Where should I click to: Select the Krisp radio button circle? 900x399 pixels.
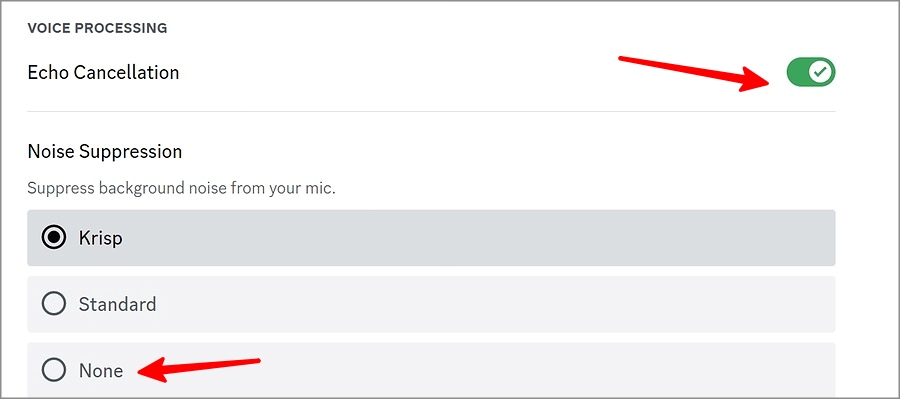[54, 238]
